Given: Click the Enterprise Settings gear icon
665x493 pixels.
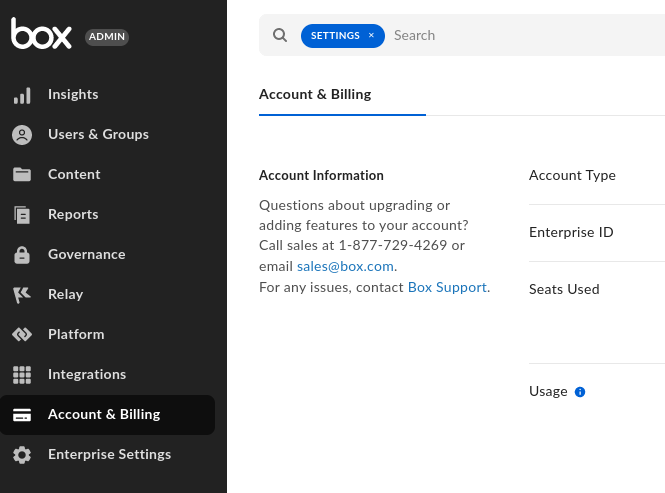Looking at the screenshot, I should [x=22, y=455].
